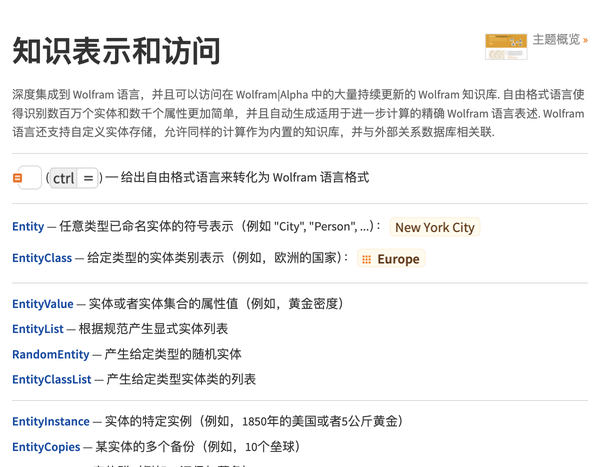This screenshot has width=600, height=467.
Task: Click the Europe entity class badge
Action: coord(391,259)
